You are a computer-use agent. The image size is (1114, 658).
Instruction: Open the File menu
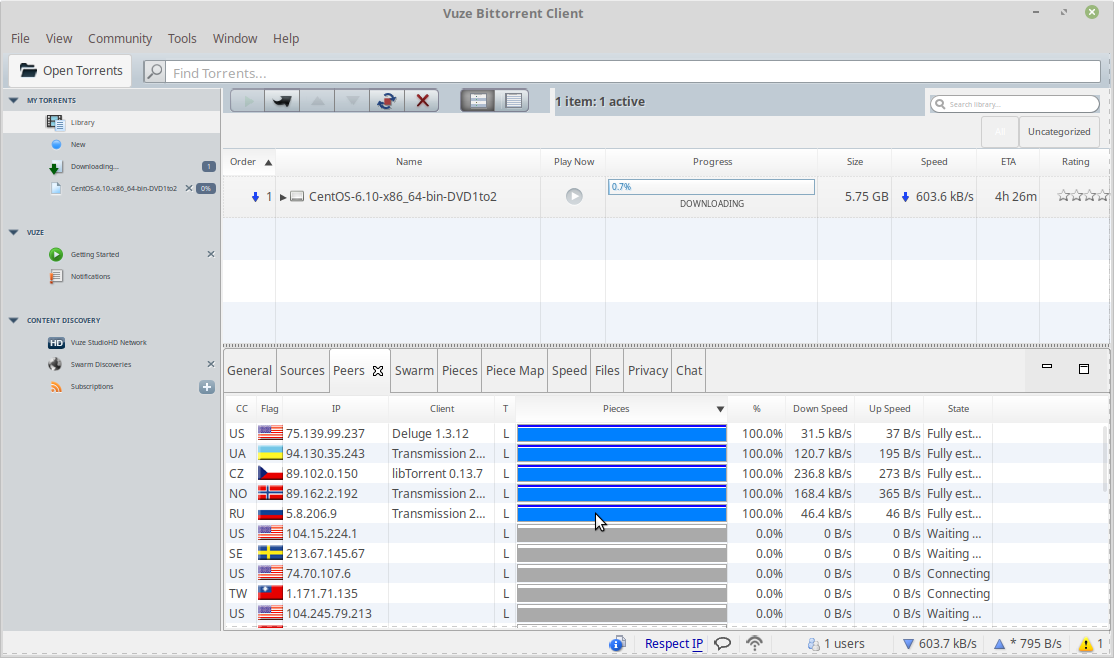(x=20, y=38)
